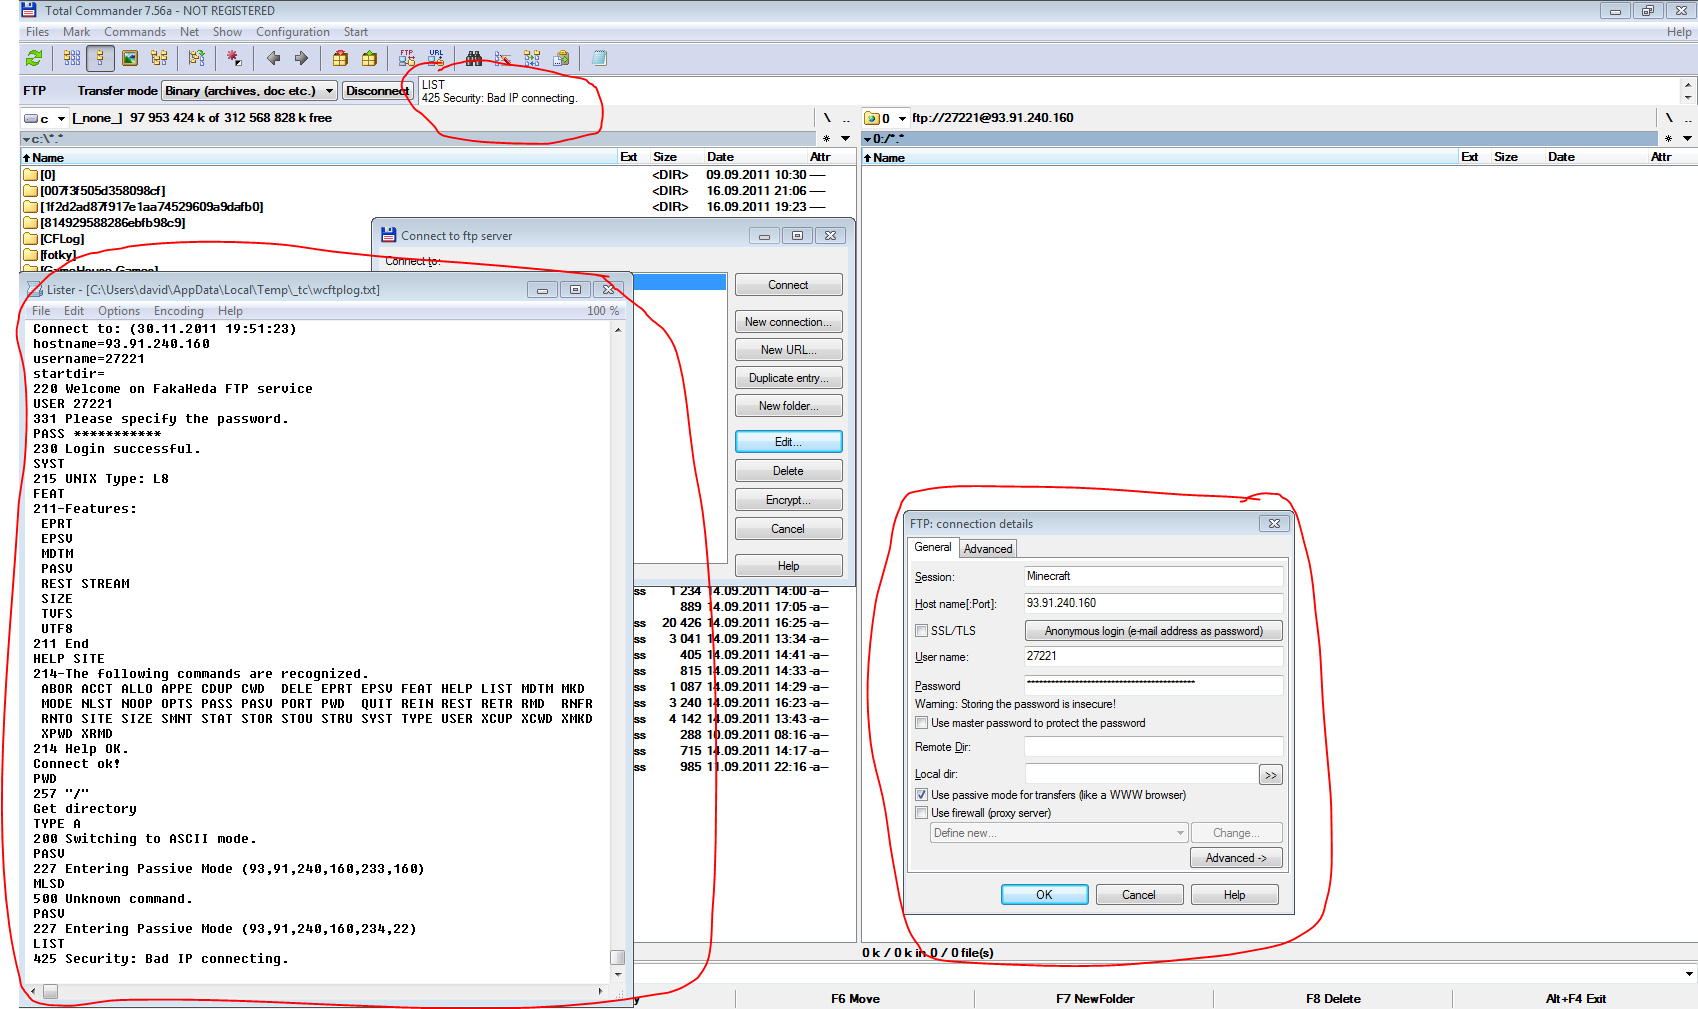
Task: Open right panel drive 0 dropdown
Action: tap(886, 118)
